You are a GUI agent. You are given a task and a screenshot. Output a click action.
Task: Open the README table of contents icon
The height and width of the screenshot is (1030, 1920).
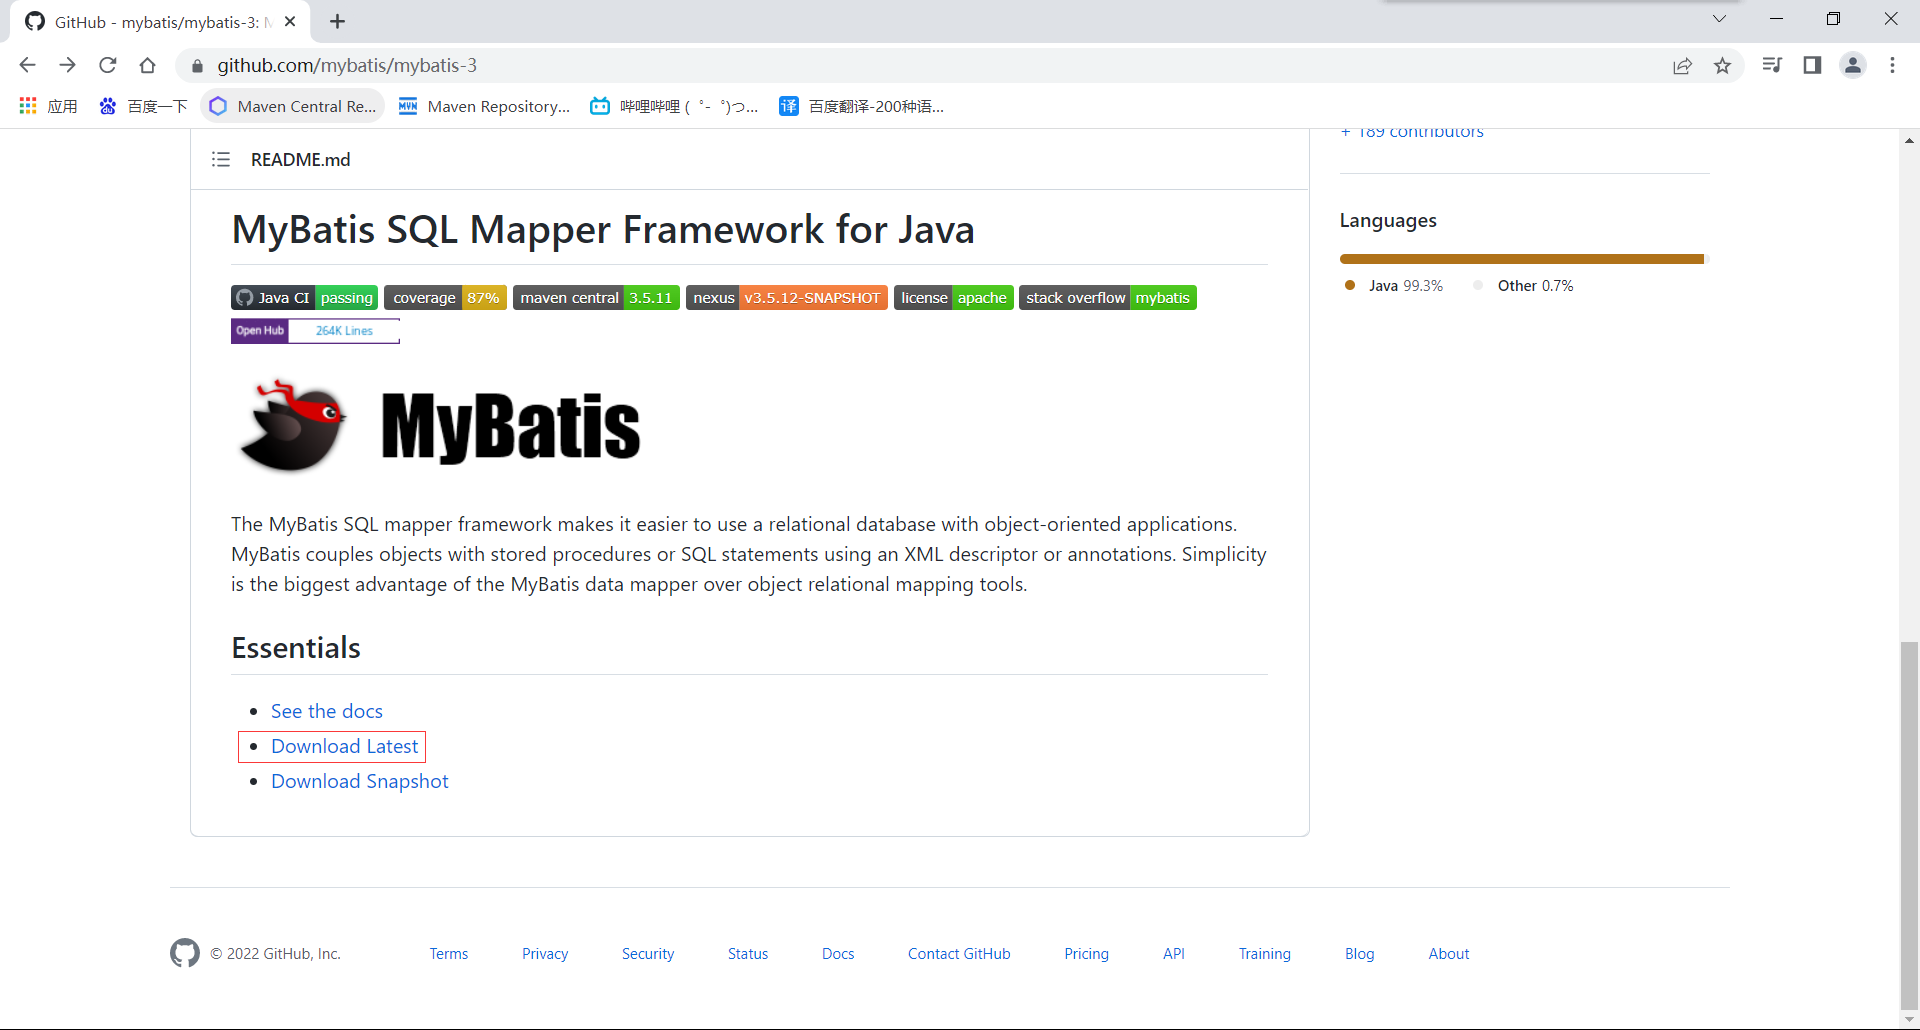(221, 160)
